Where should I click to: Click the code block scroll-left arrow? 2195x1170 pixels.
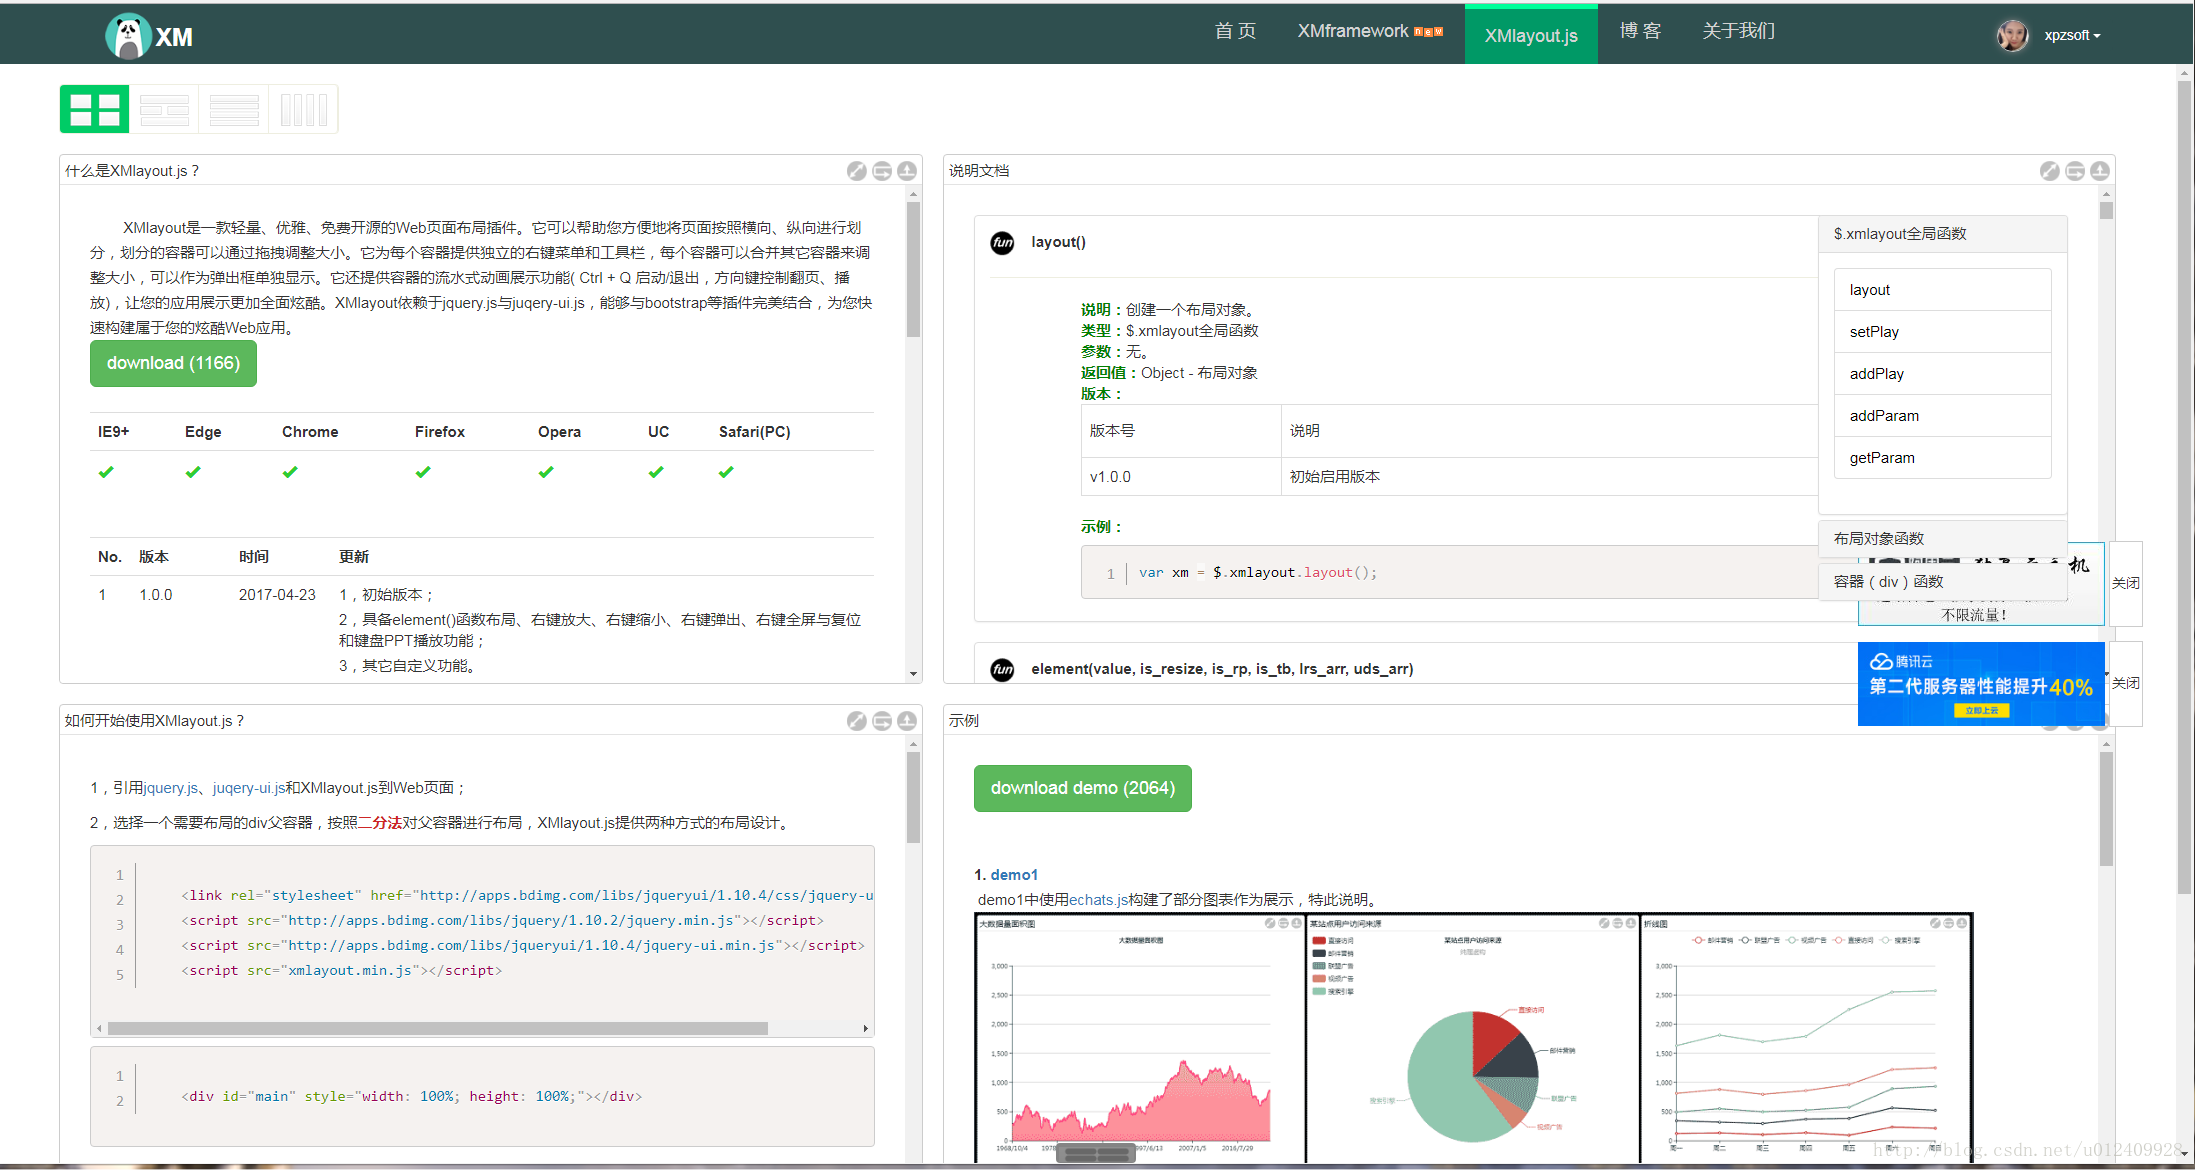pos(99,1028)
